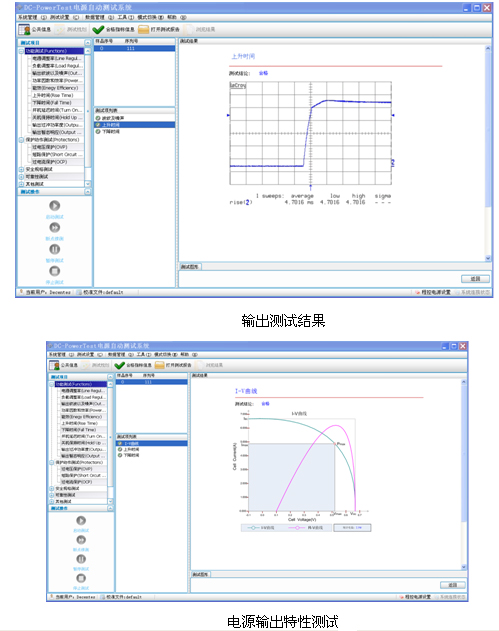Start test with play icon in rise-time window
This screenshot has height=631, width=499.
[x=55, y=206]
